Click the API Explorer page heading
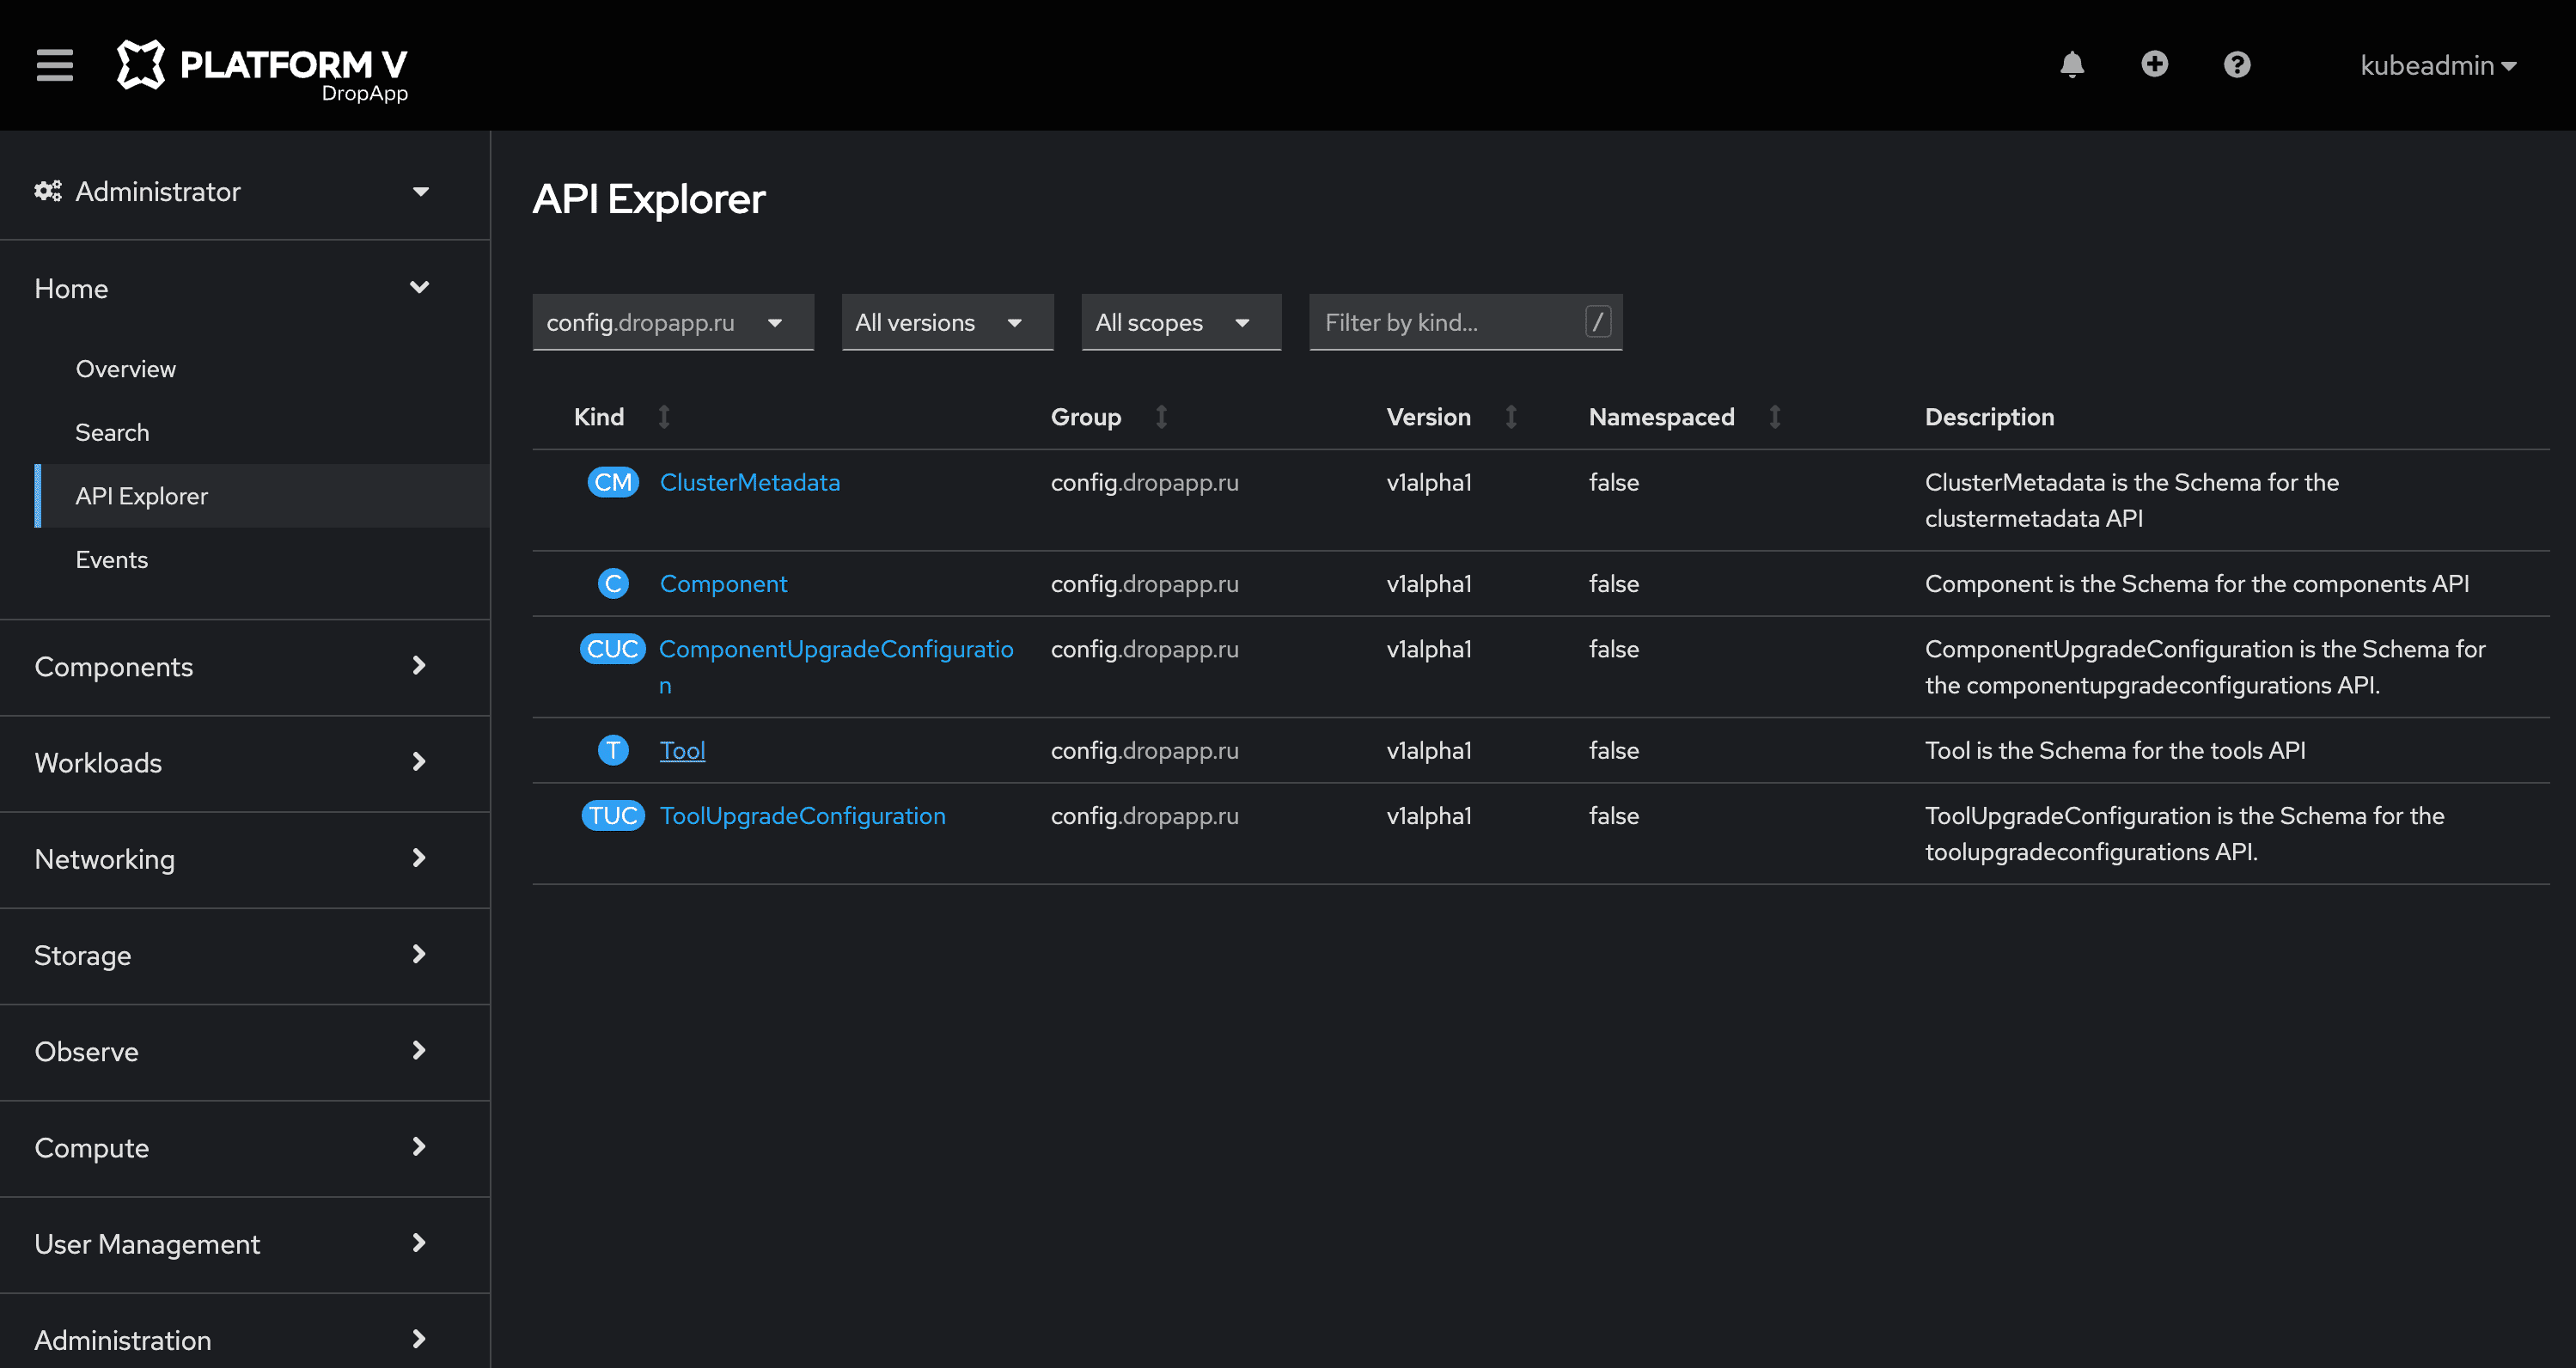The height and width of the screenshot is (1368, 2576). click(648, 199)
